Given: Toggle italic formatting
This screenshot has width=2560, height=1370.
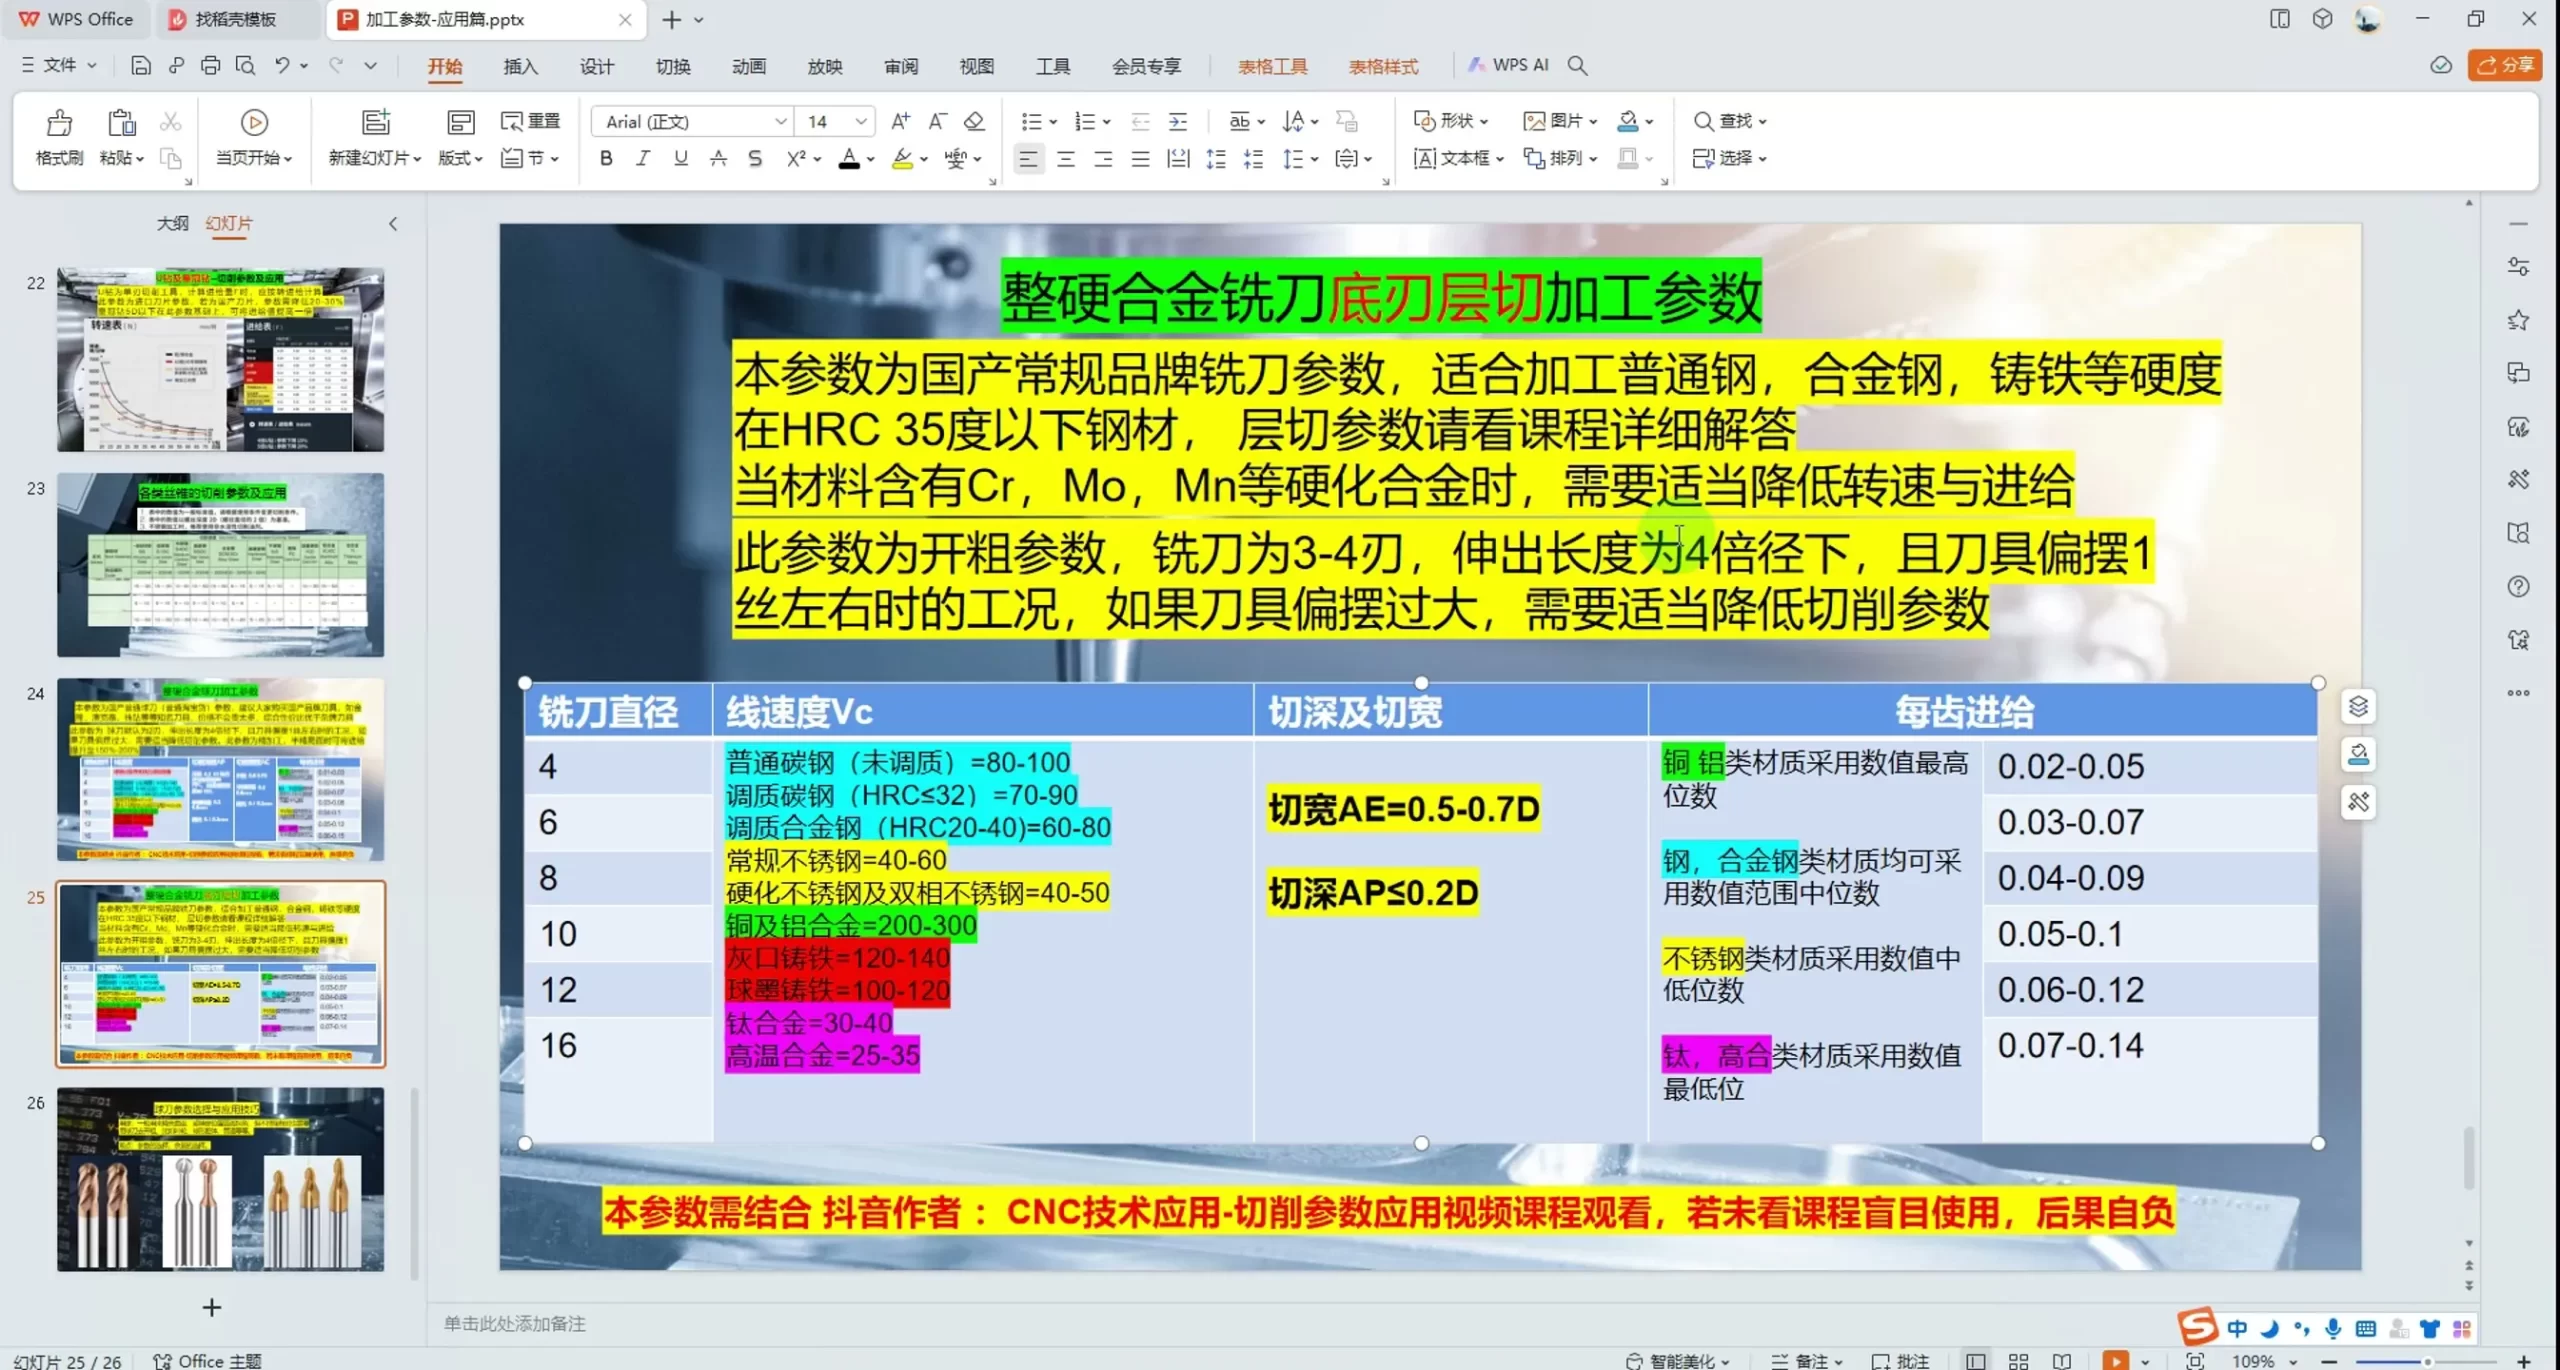Looking at the screenshot, I should (x=642, y=158).
